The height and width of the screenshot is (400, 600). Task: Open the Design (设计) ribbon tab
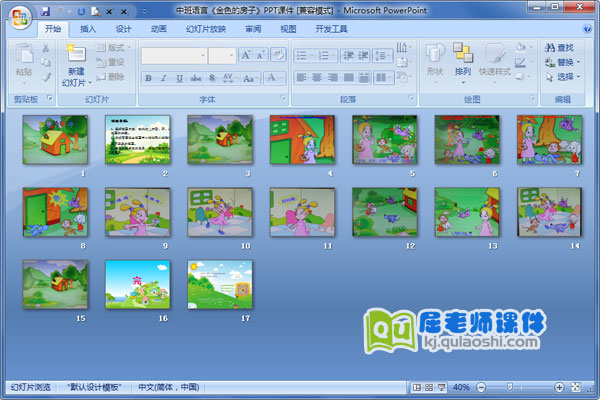pos(123,29)
